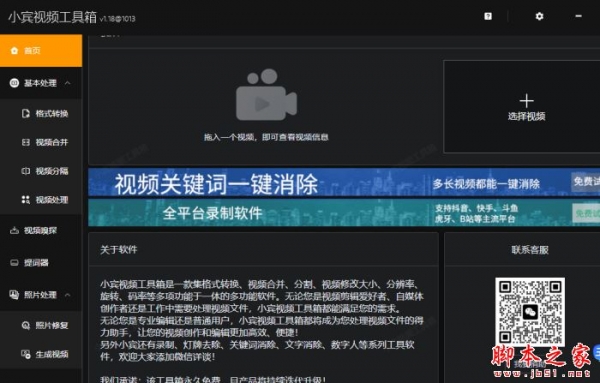Click the 拖入一个视频，即可查看视频信息 hint text
The height and width of the screenshot is (383, 600).
pyautogui.click(x=266, y=137)
